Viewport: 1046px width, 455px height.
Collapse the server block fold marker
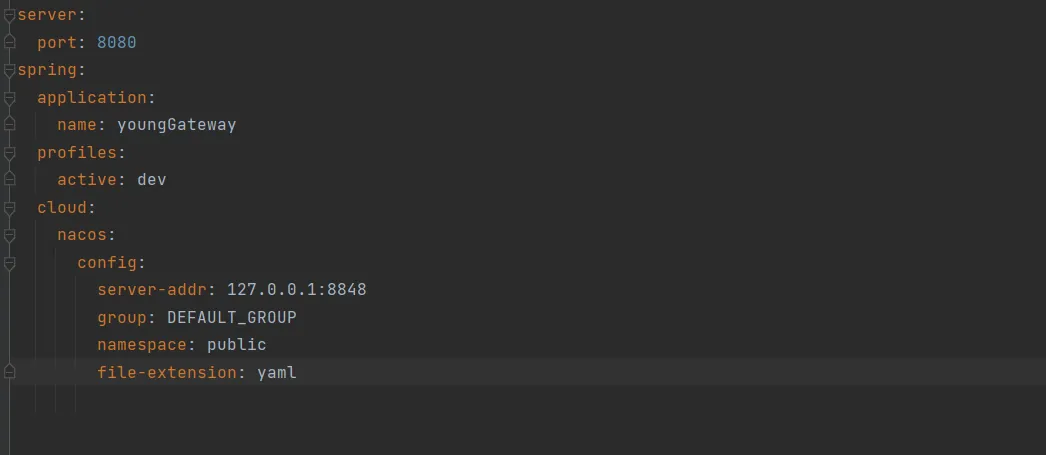[9, 15]
